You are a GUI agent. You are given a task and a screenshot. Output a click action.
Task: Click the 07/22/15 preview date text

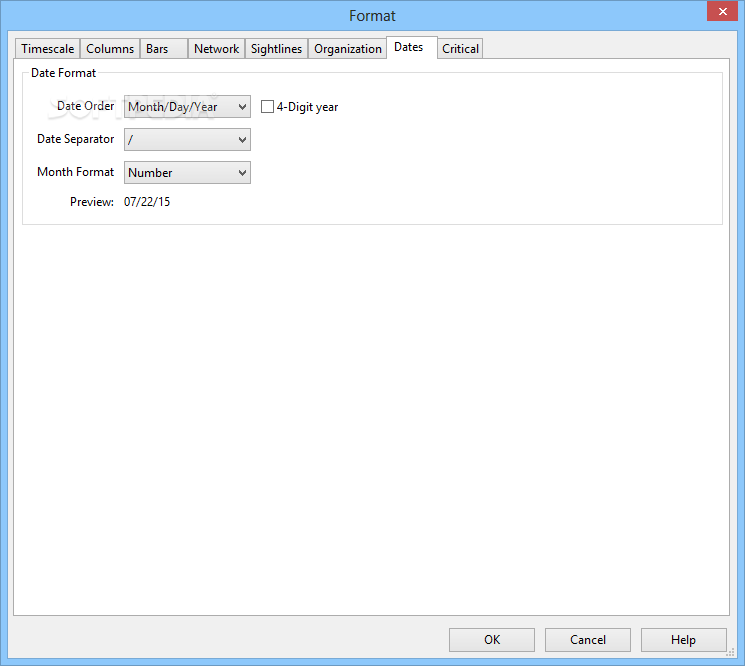point(147,202)
